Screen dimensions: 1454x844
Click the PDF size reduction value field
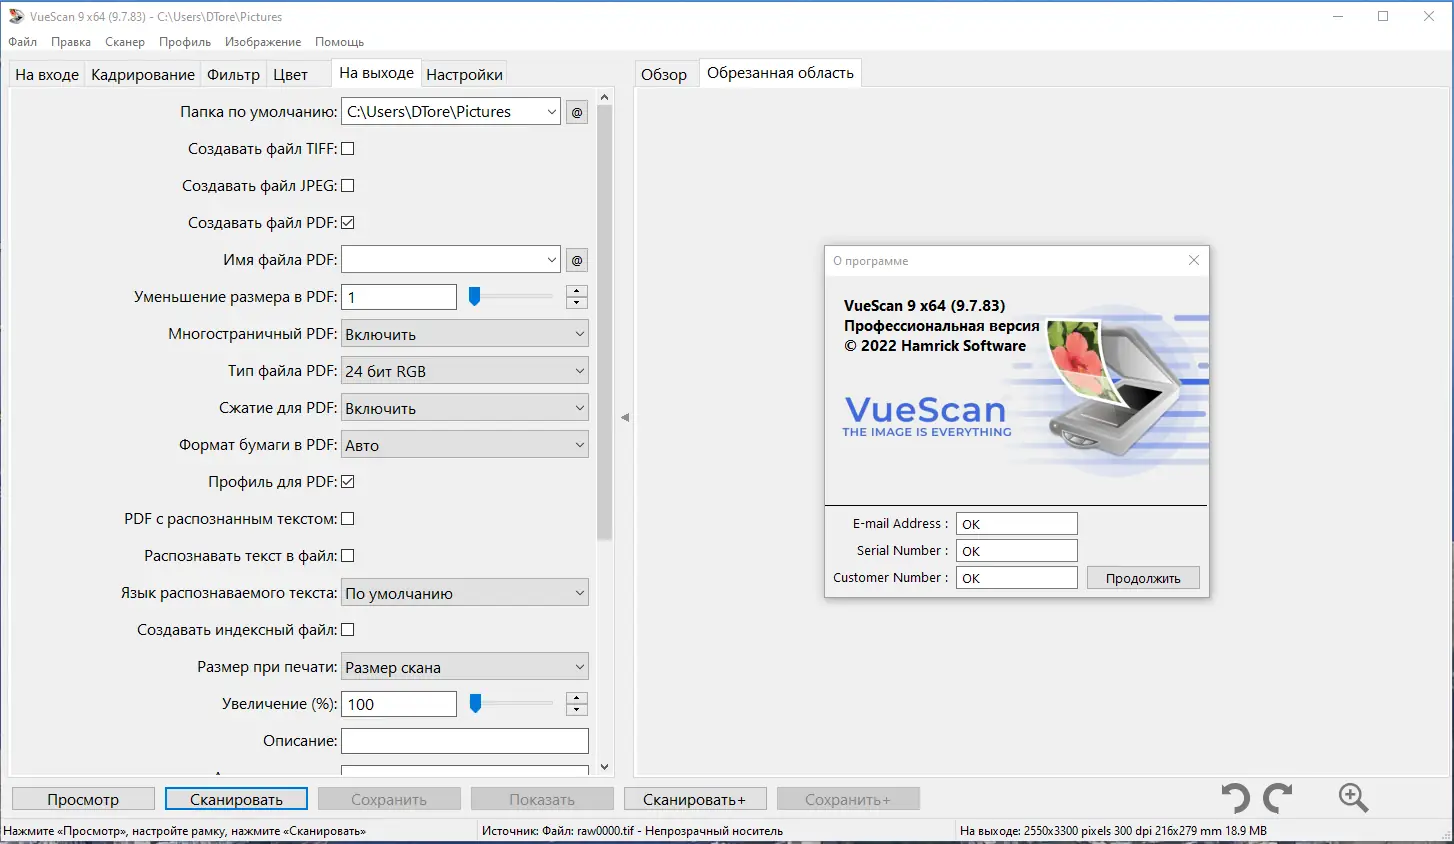399,297
